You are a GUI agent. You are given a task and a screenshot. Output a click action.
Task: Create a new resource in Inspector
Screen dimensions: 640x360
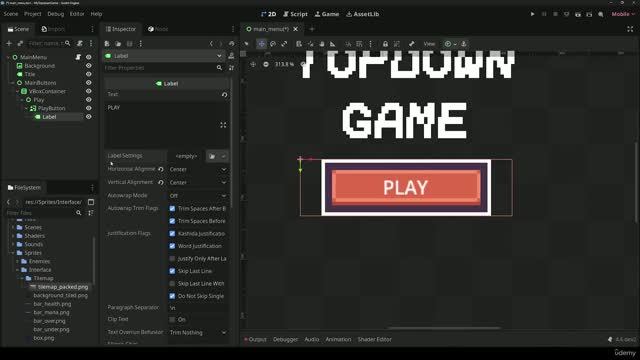[107, 43]
